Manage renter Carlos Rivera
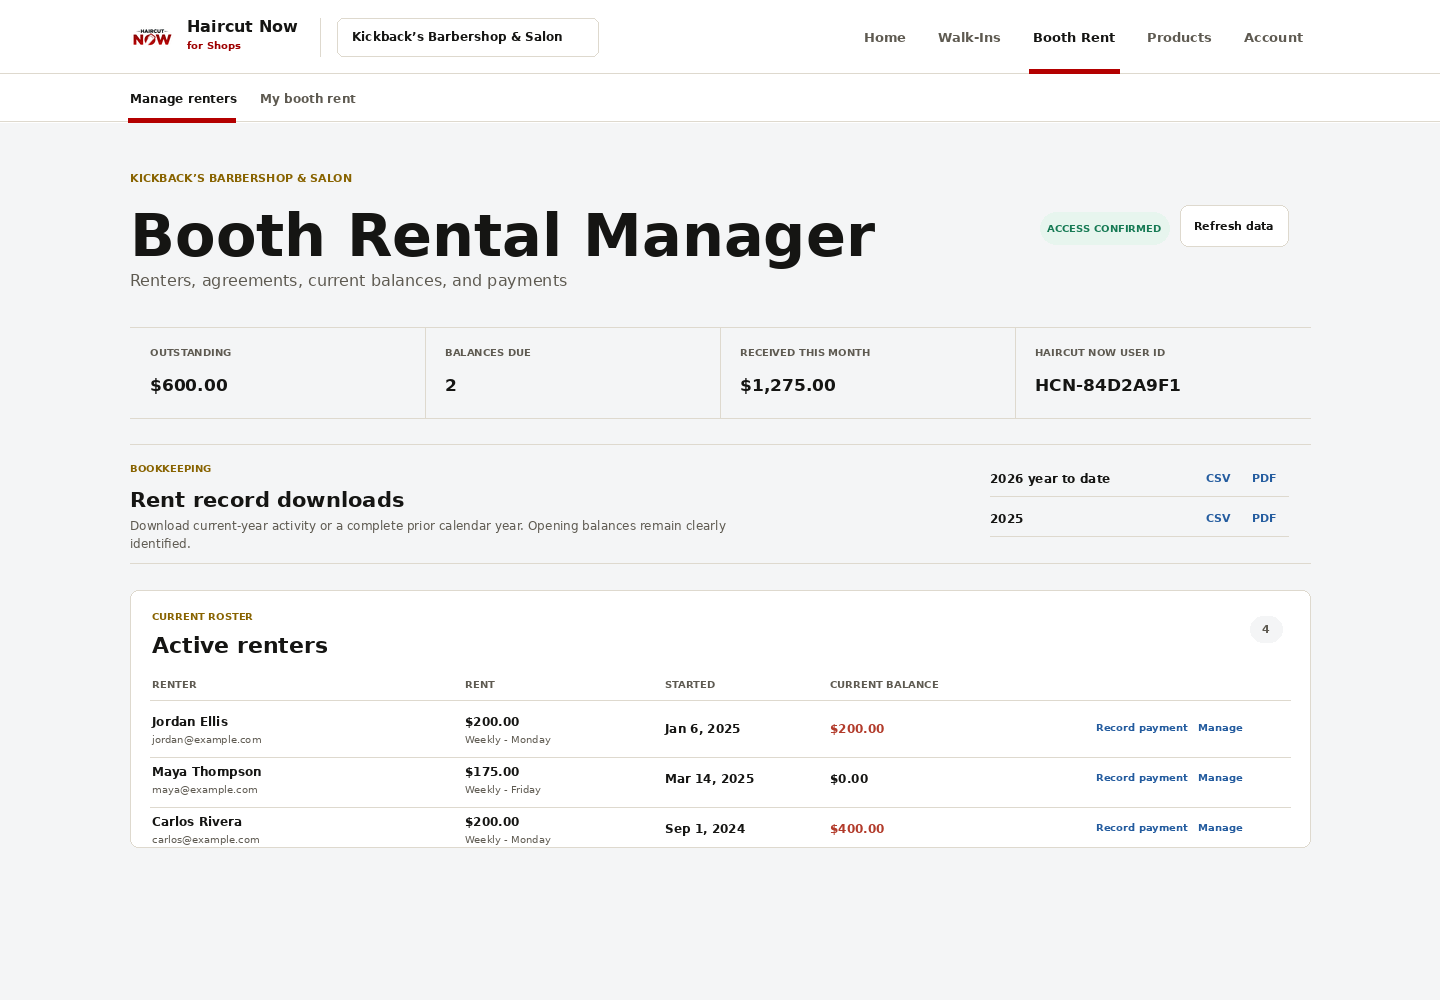1440x1000 pixels. (1220, 828)
